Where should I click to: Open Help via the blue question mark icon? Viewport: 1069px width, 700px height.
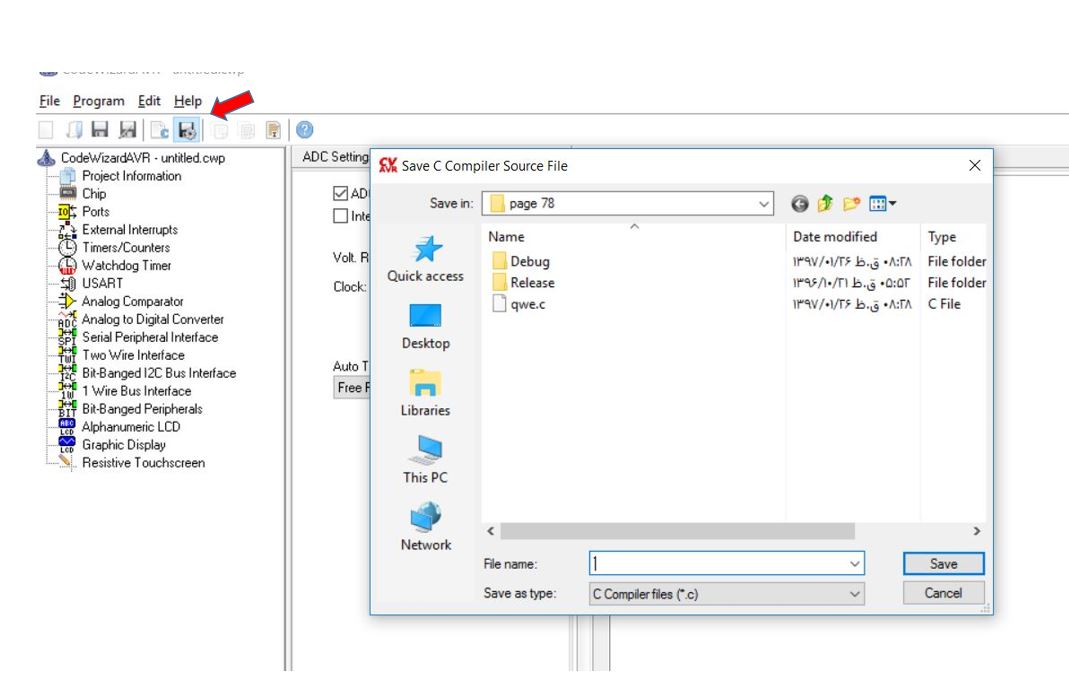pos(305,130)
